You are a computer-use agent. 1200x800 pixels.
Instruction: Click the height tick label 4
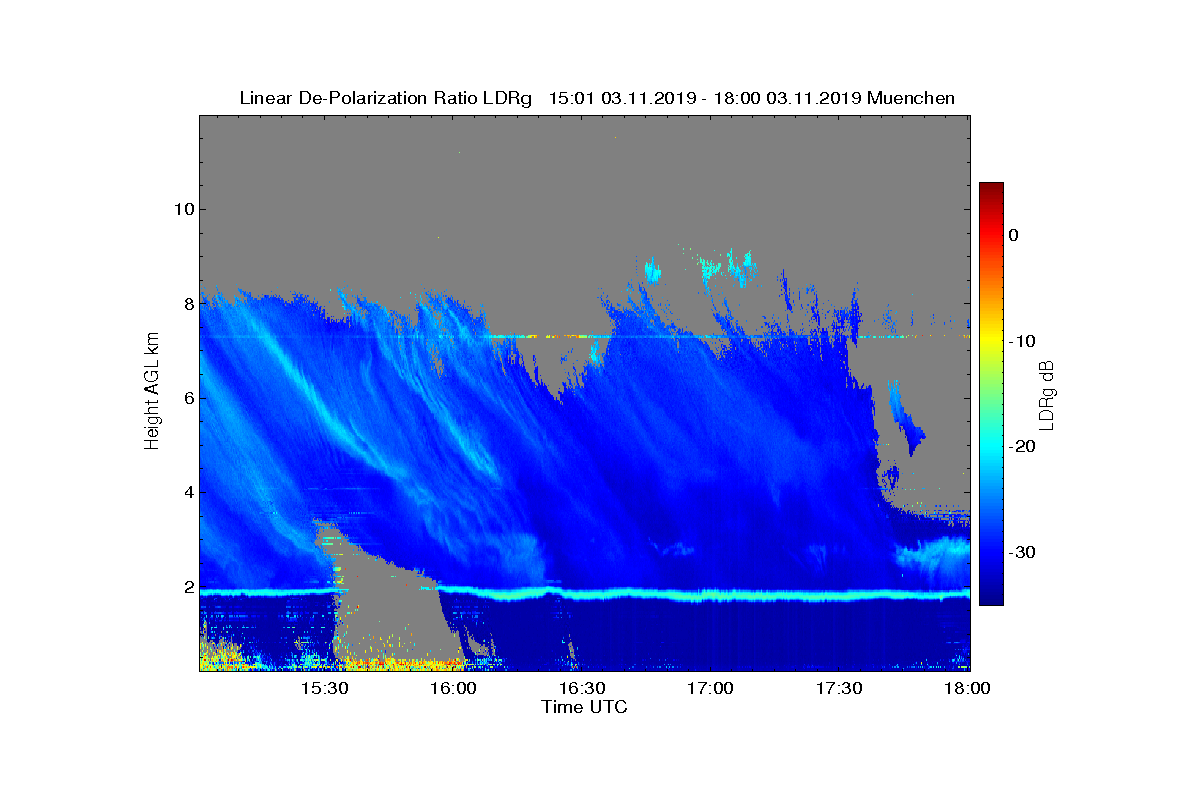[188, 492]
